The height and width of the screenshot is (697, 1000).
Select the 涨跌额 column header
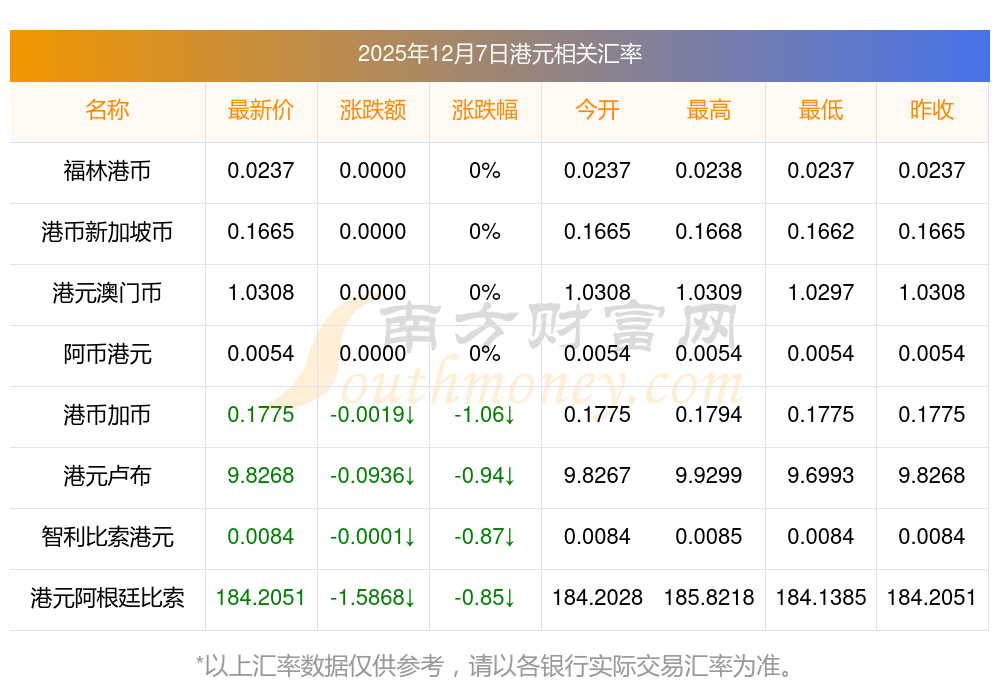(x=373, y=110)
